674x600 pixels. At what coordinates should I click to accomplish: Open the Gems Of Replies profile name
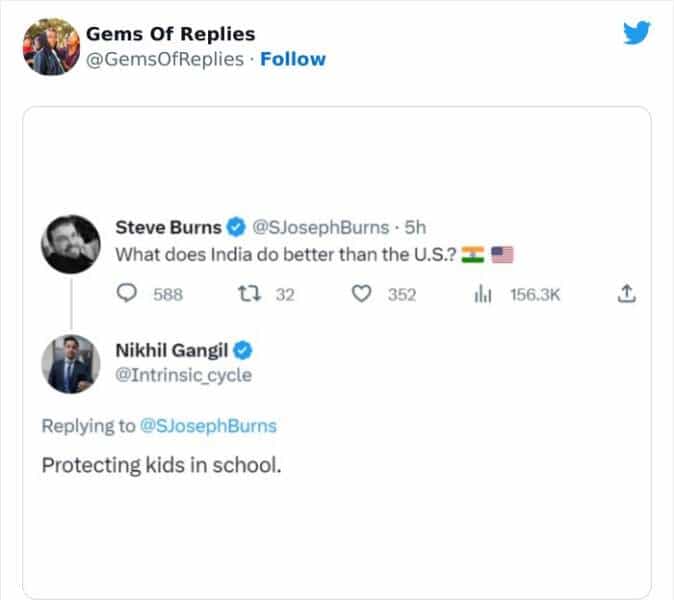click(170, 35)
